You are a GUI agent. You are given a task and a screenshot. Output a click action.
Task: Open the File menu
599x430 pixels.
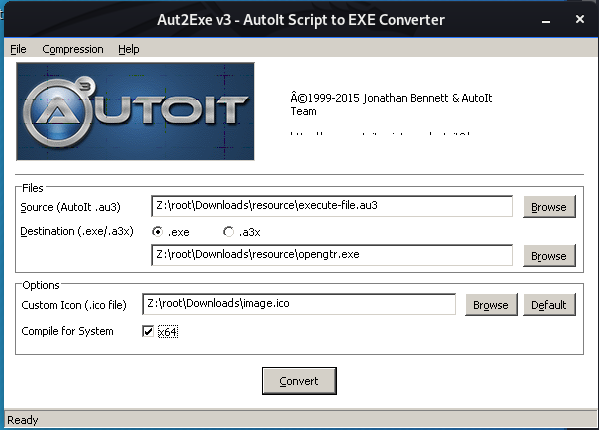(18, 49)
